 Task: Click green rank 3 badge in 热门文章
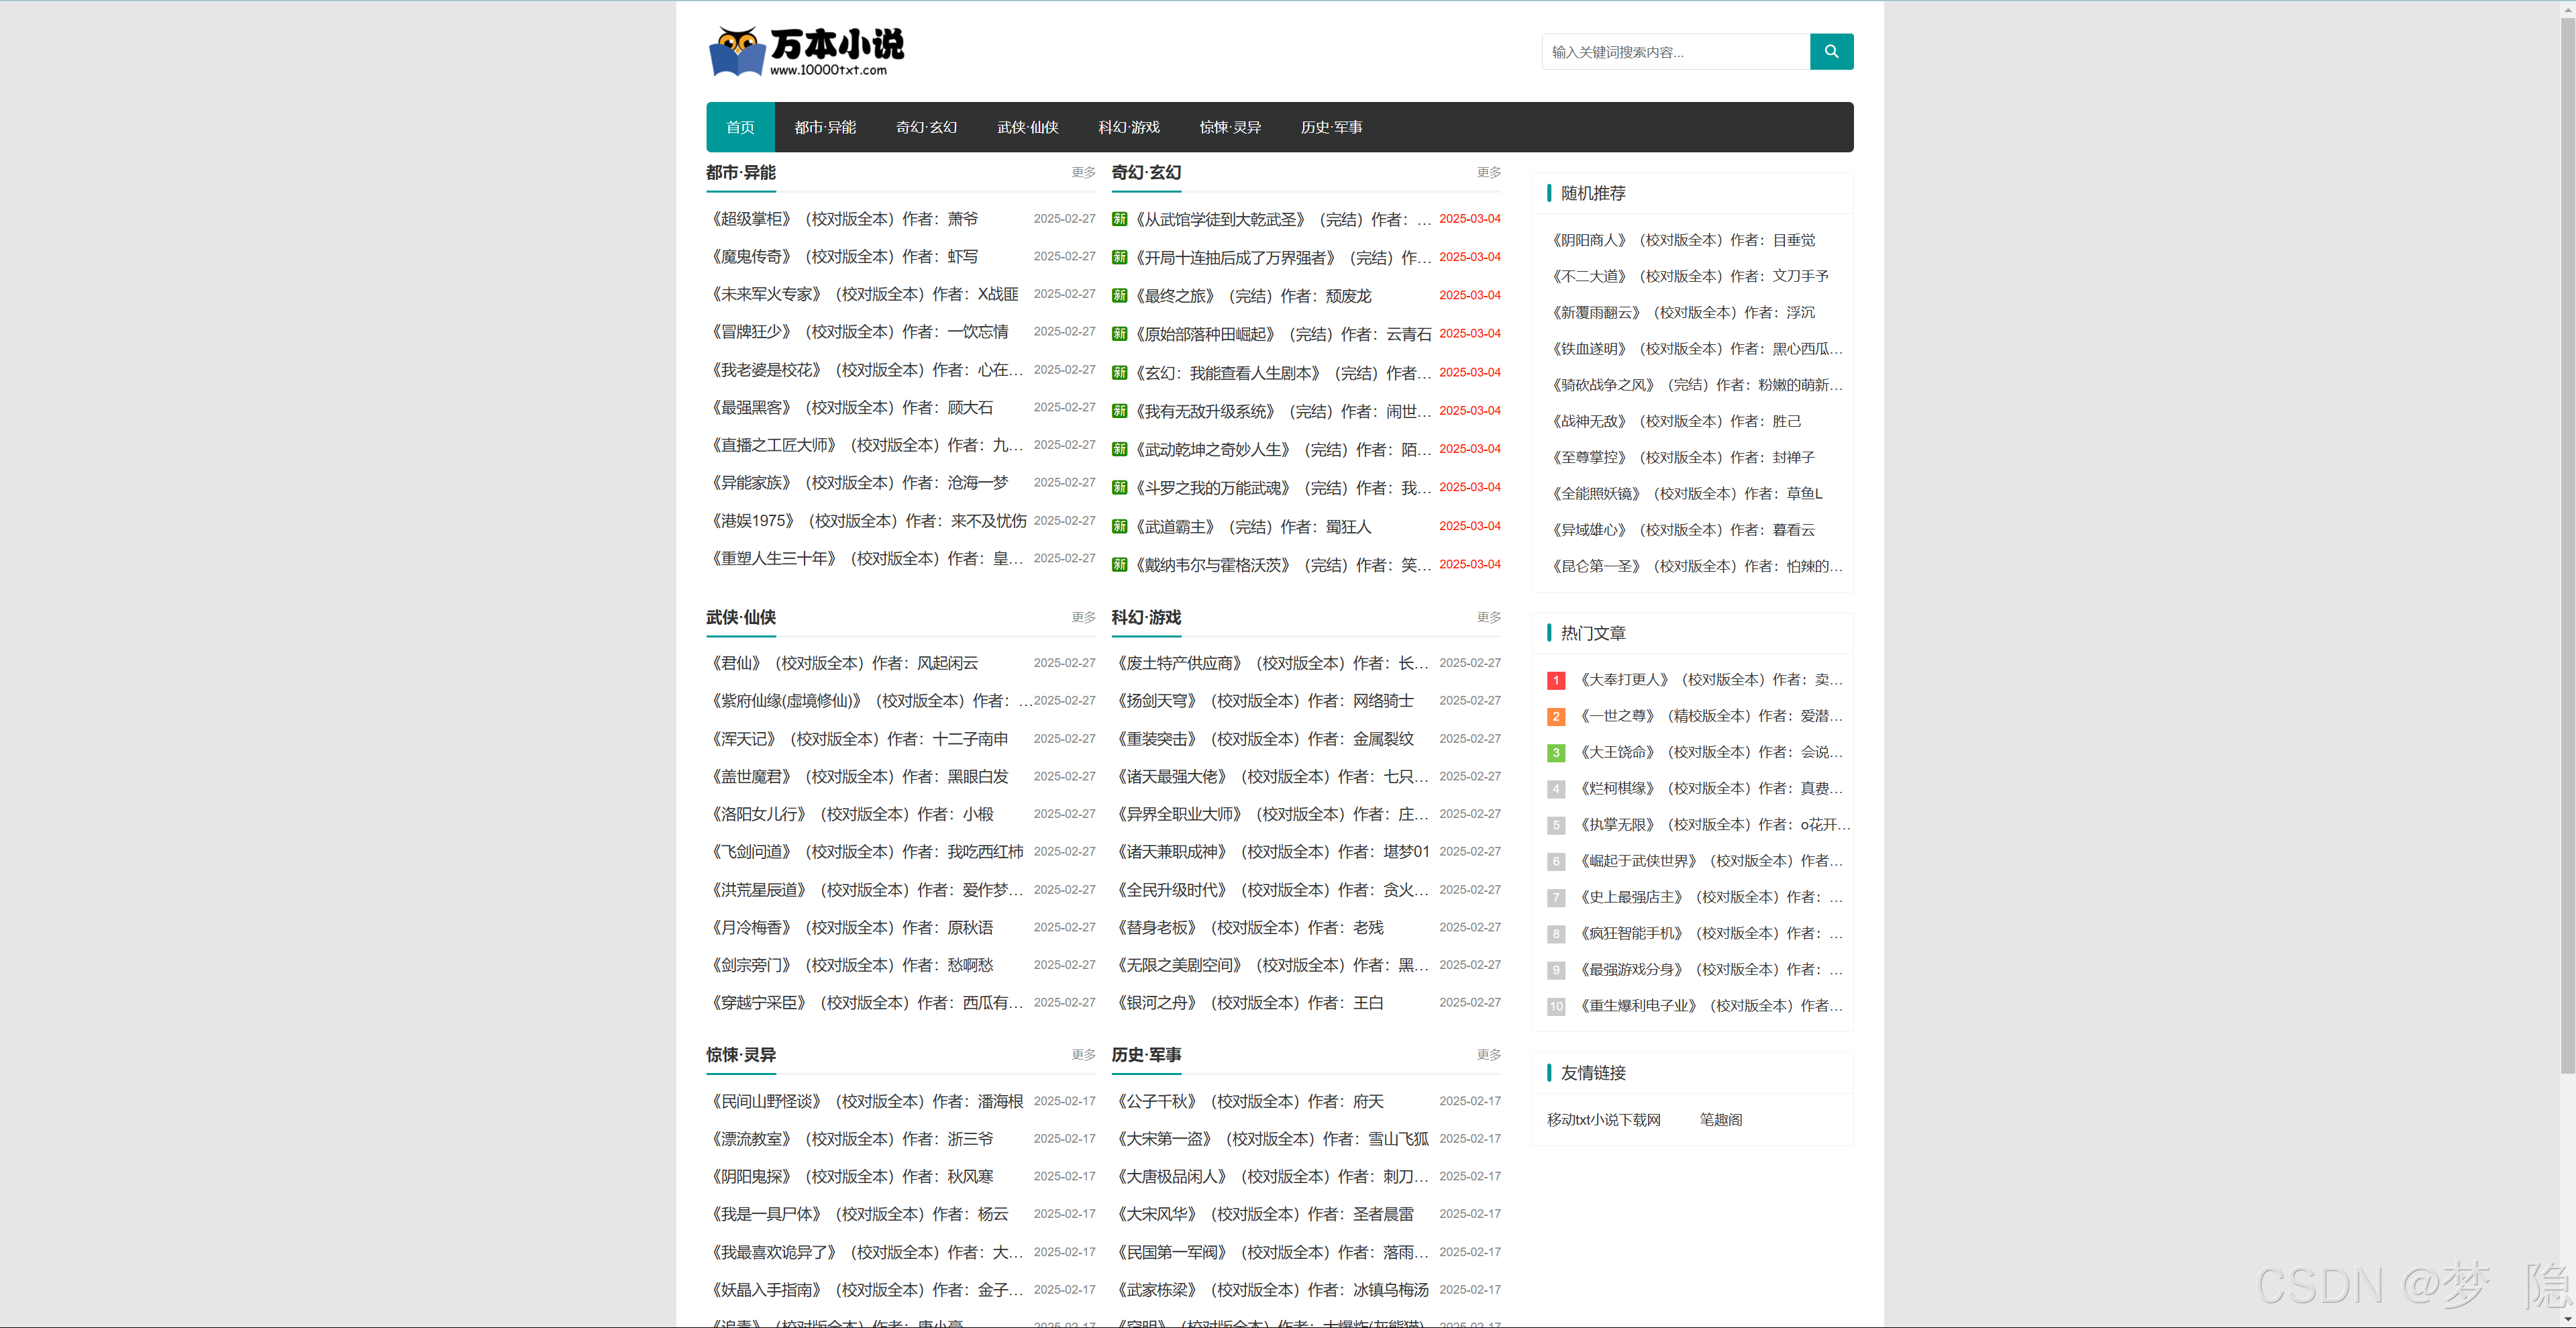tap(1556, 752)
